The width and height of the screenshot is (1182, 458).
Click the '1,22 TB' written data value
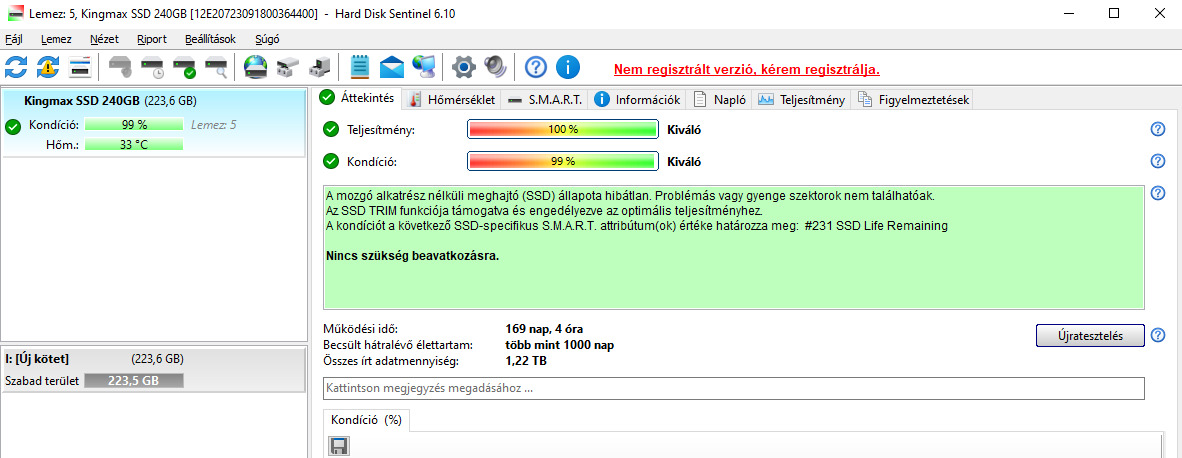(x=526, y=361)
